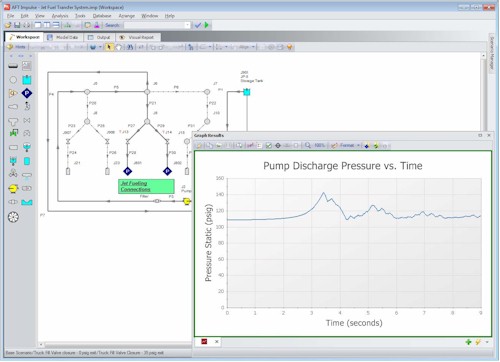Click the Save disk icon

(17, 25)
